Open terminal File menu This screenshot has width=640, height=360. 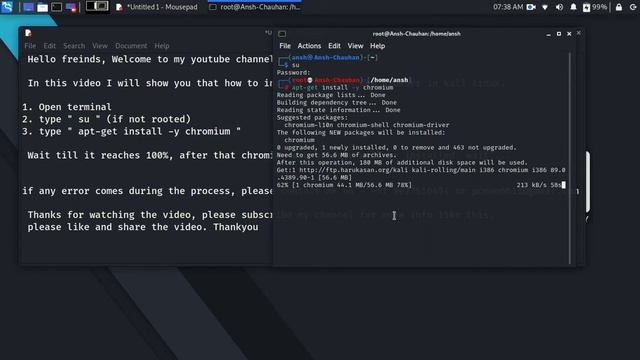point(285,46)
